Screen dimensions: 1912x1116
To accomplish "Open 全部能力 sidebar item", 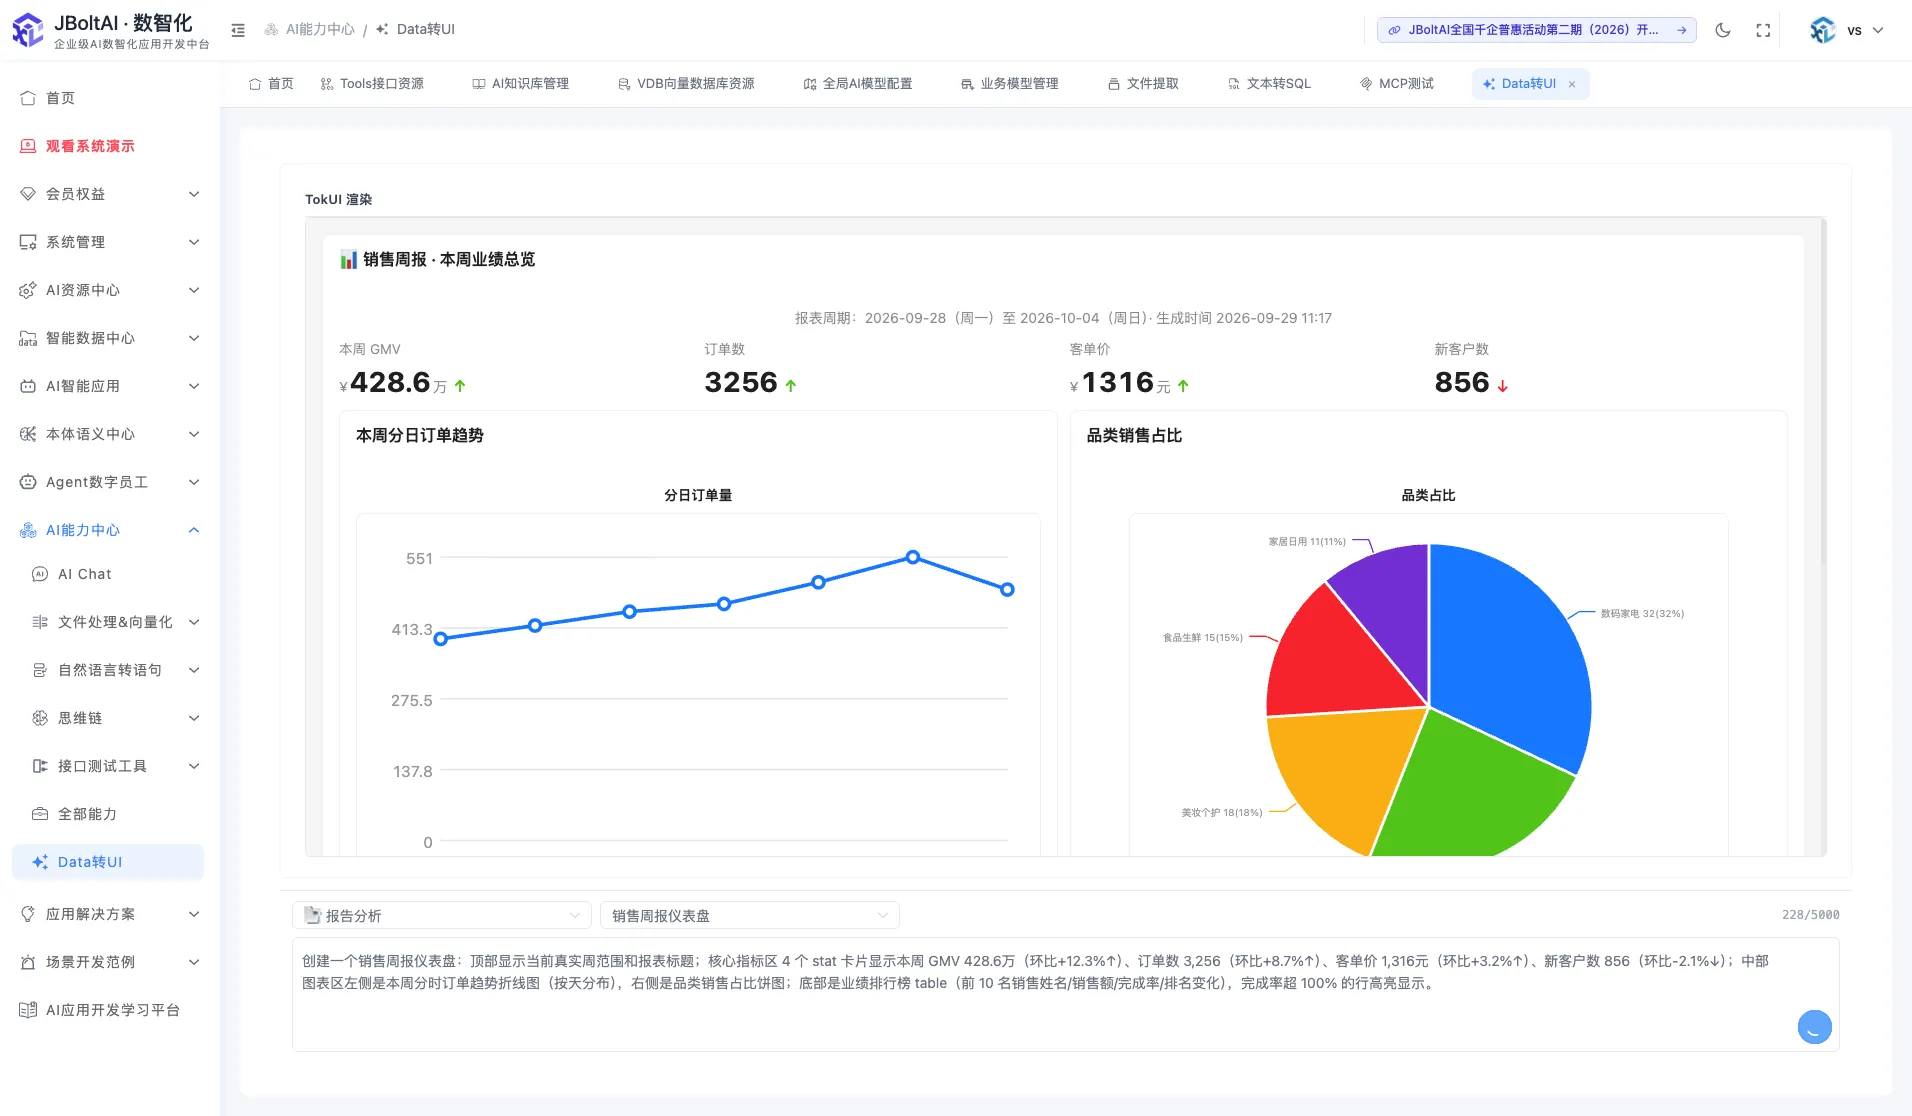I will (x=110, y=814).
